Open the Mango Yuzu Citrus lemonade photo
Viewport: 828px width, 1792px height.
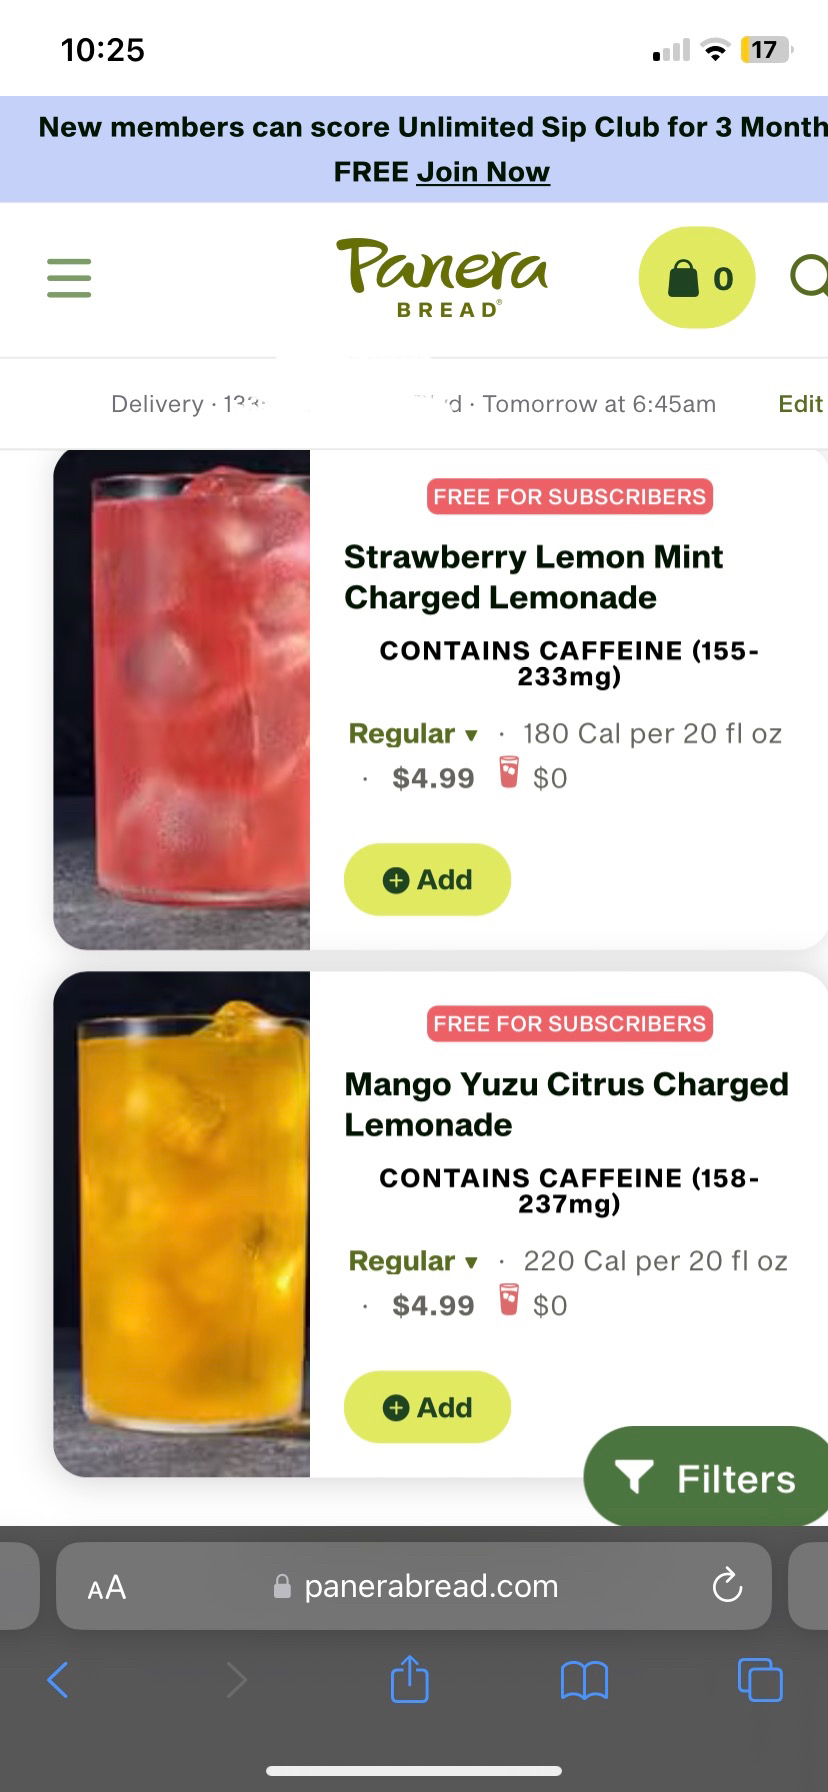click(182, 1225)
